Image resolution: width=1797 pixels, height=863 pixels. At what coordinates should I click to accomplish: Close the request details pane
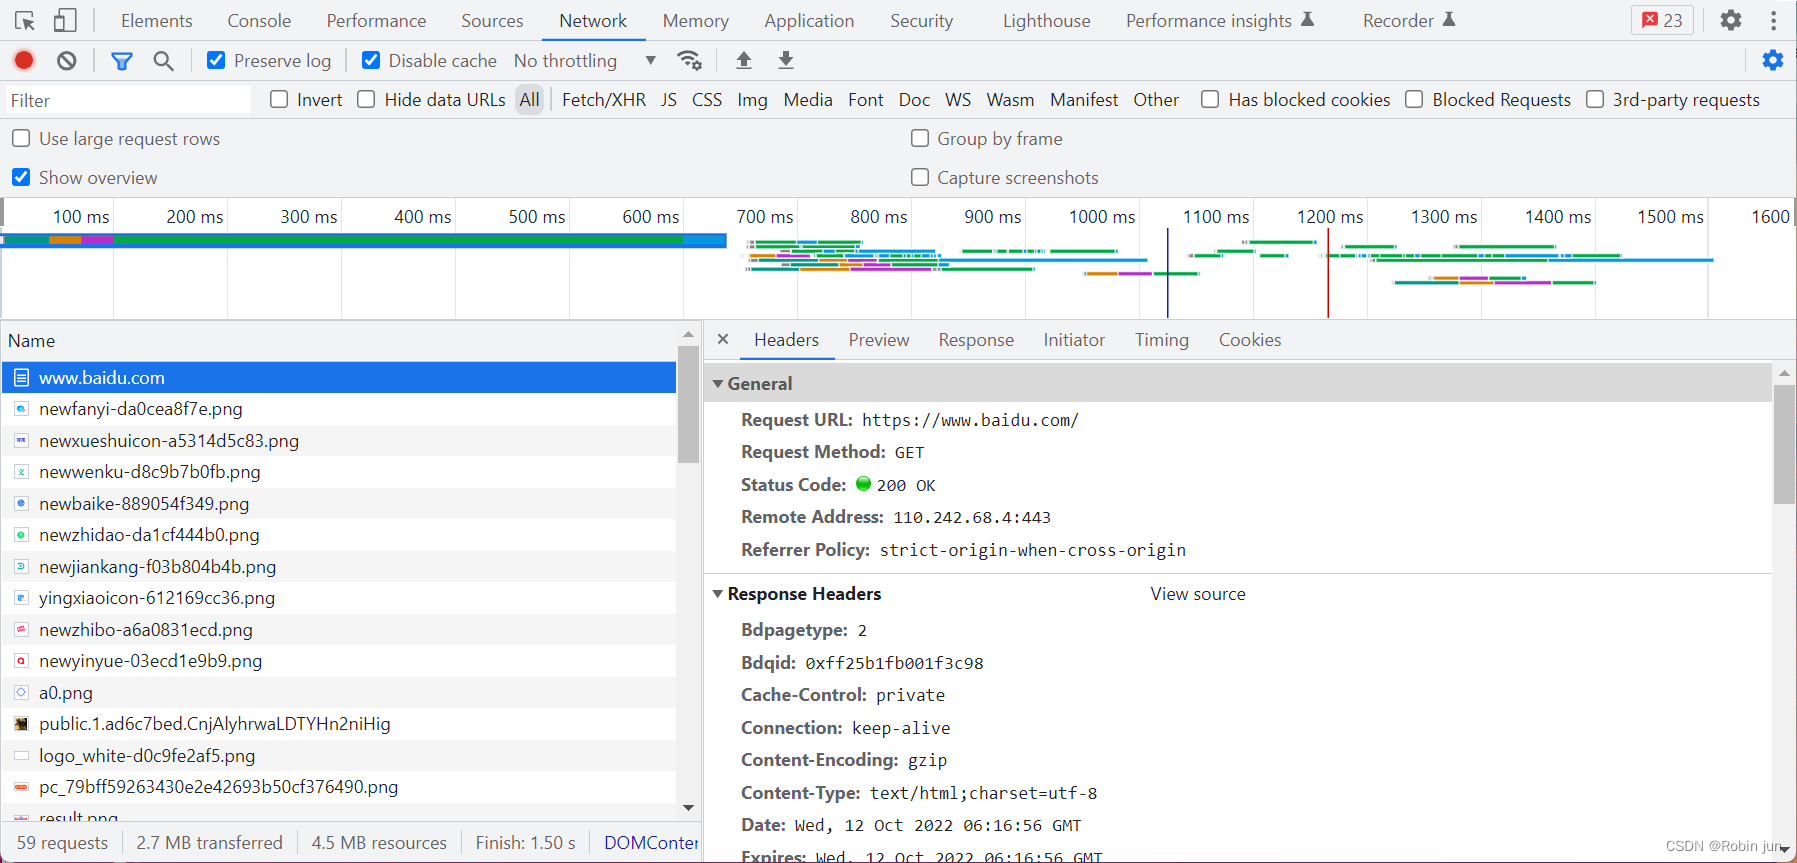point(723,340)
